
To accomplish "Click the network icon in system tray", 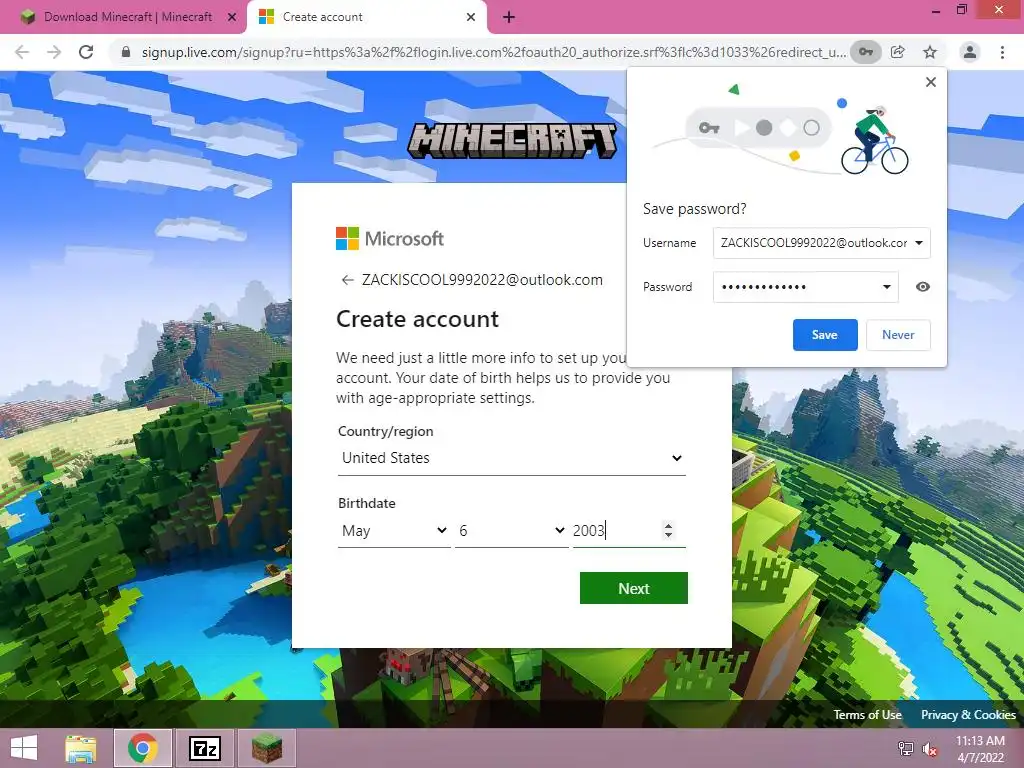I will coord(906,749).
